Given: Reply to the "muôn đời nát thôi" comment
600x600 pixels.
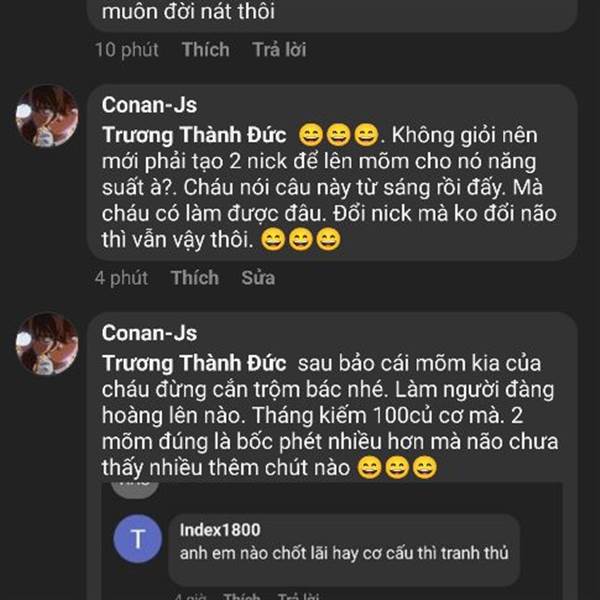Looking at the screenshot, I should click(279, 49).
